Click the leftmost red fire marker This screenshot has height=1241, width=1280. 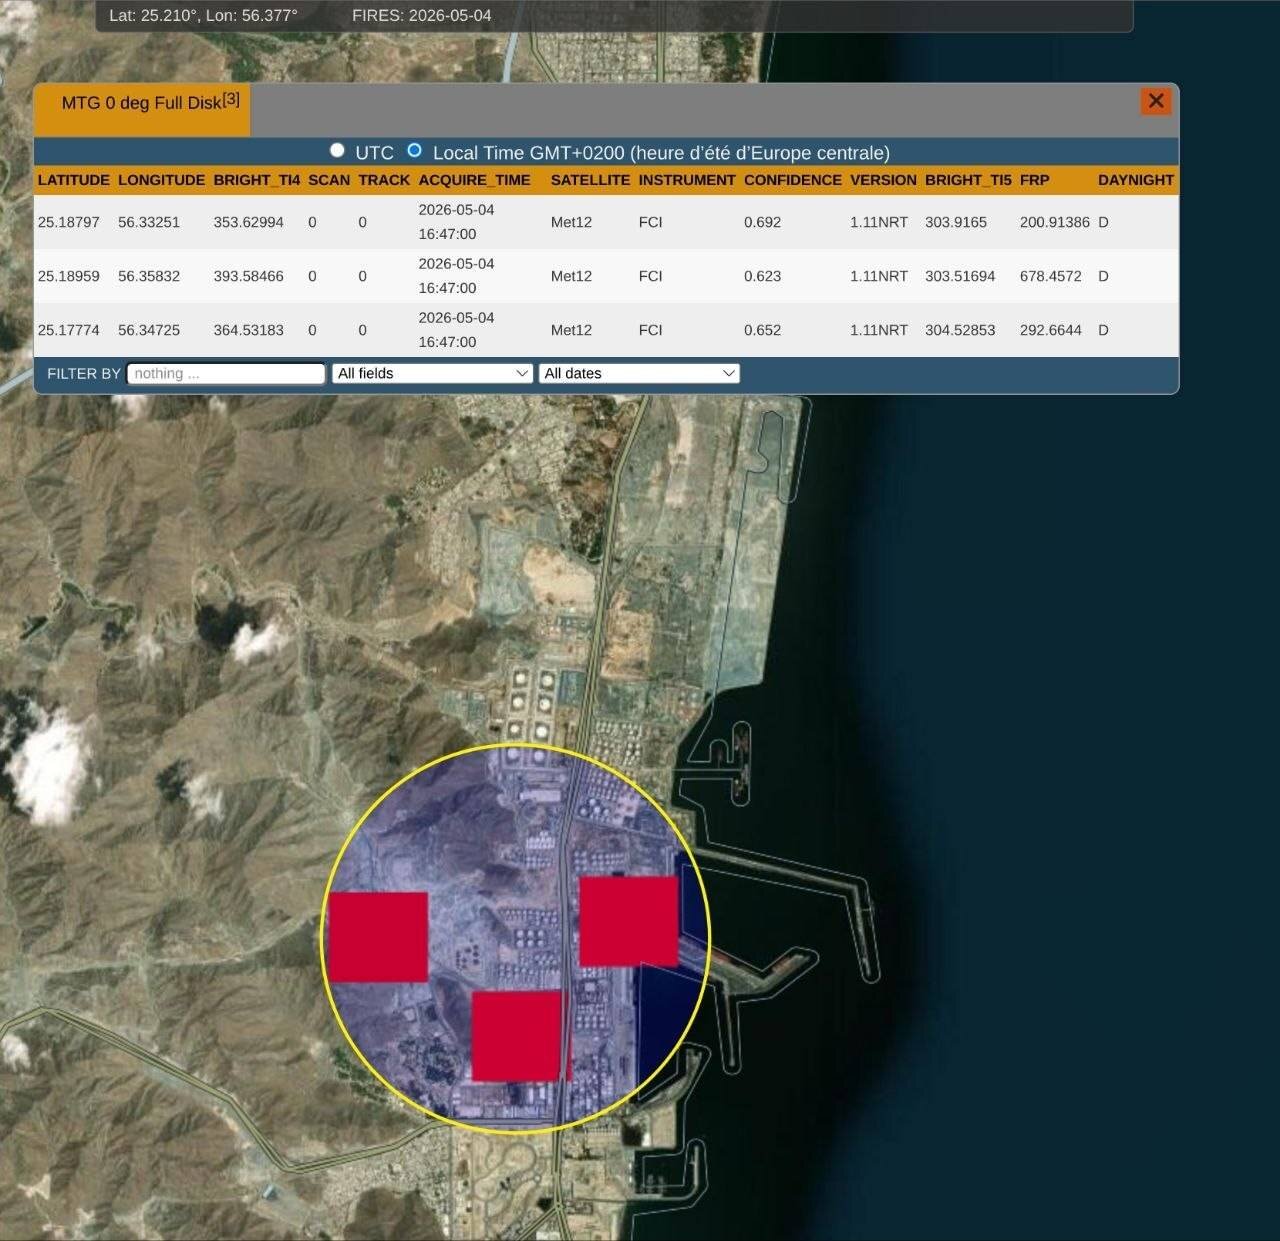[378, 937]
